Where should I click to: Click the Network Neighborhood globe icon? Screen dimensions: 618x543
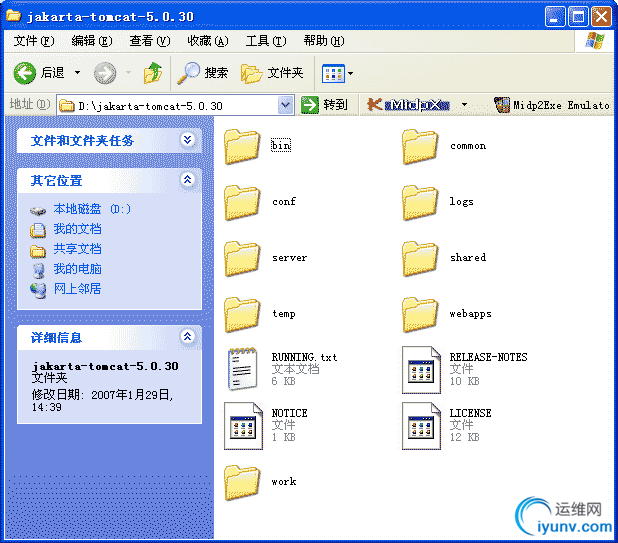[x=38, y=291]
